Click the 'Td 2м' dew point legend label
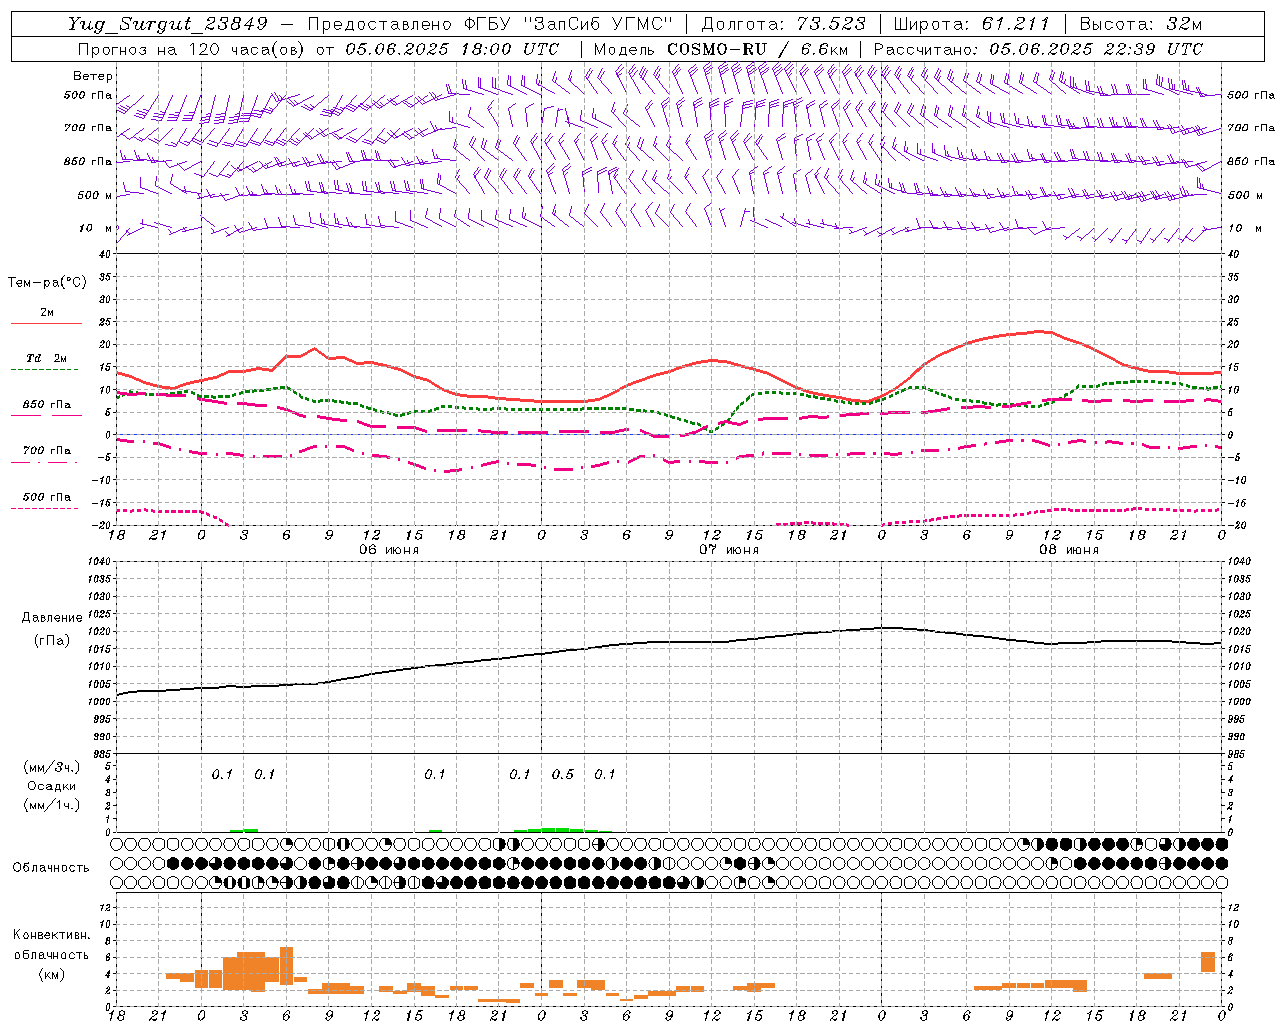This screenshot has width=1280, height=1024. 47,358
